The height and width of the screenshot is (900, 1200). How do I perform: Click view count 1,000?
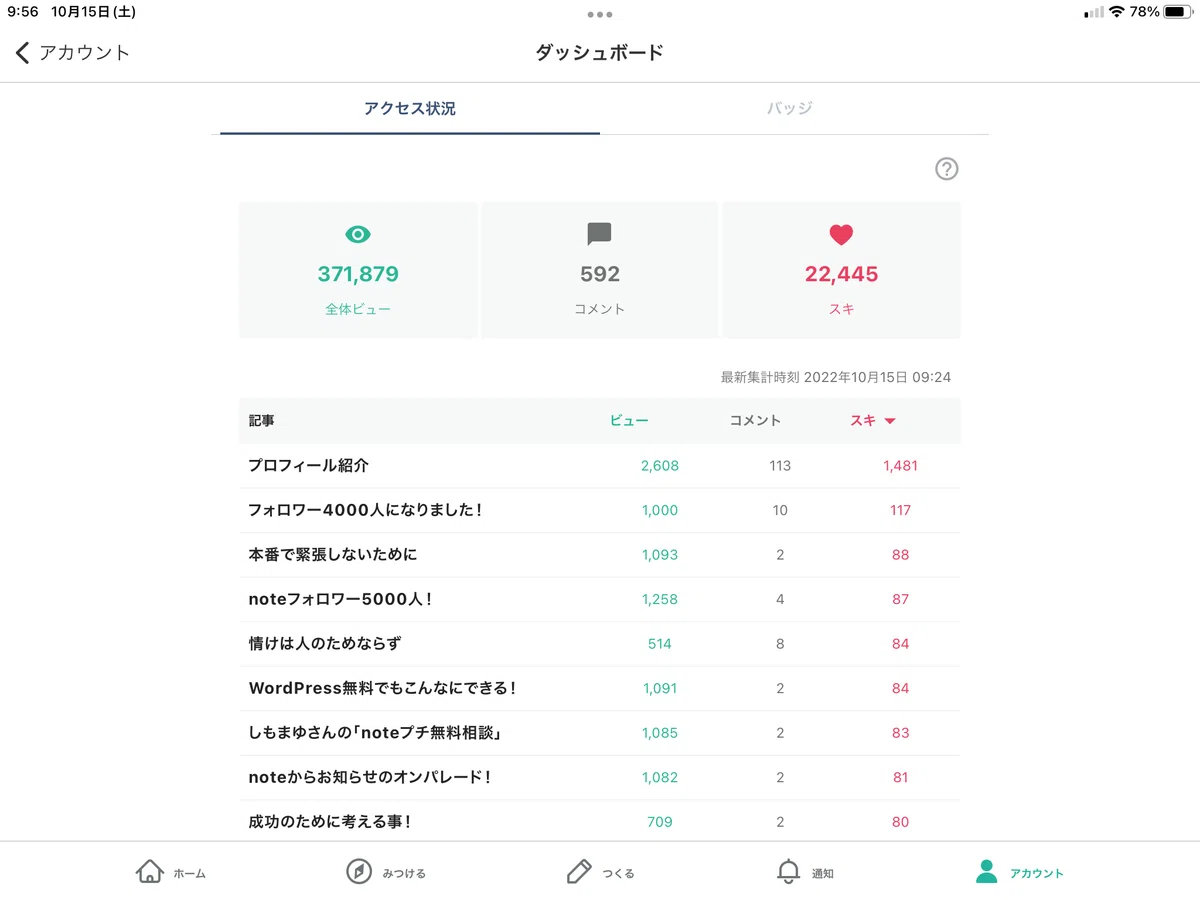coord(660,510)
